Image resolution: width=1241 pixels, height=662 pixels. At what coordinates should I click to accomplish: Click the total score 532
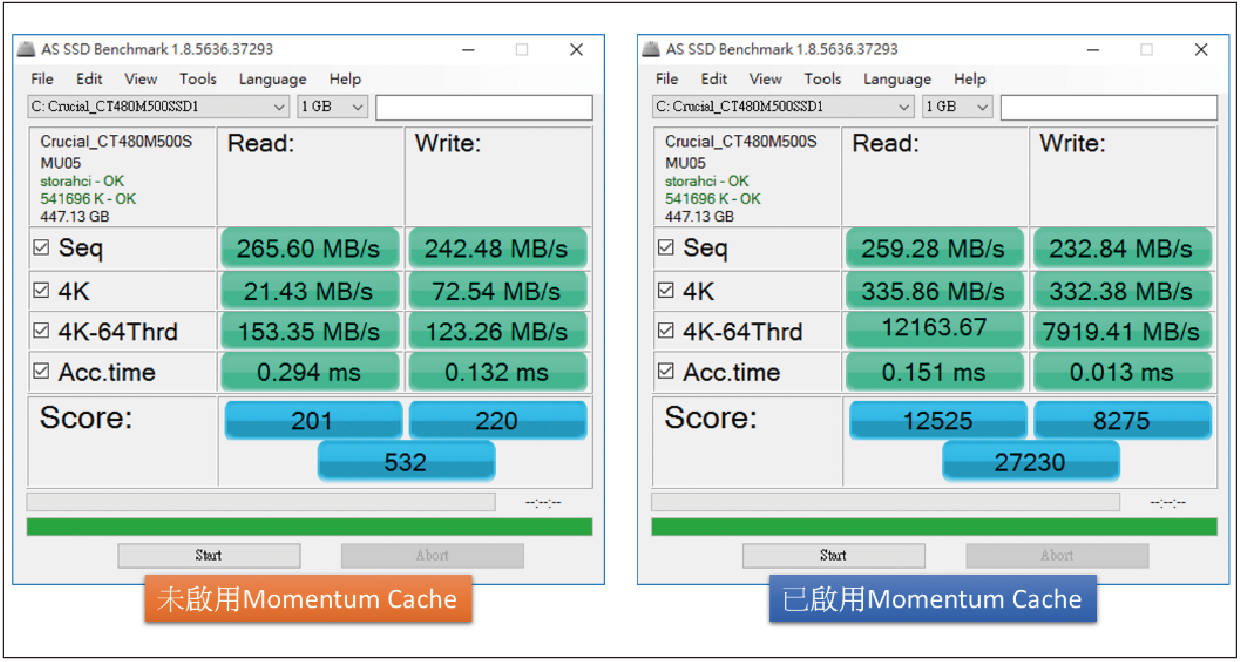tap(406, 461)
